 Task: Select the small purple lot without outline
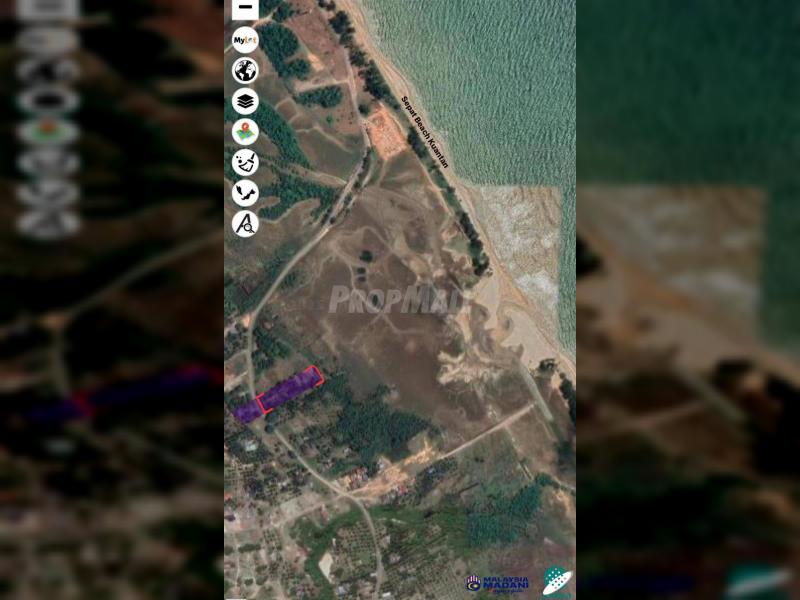(246, 410)
